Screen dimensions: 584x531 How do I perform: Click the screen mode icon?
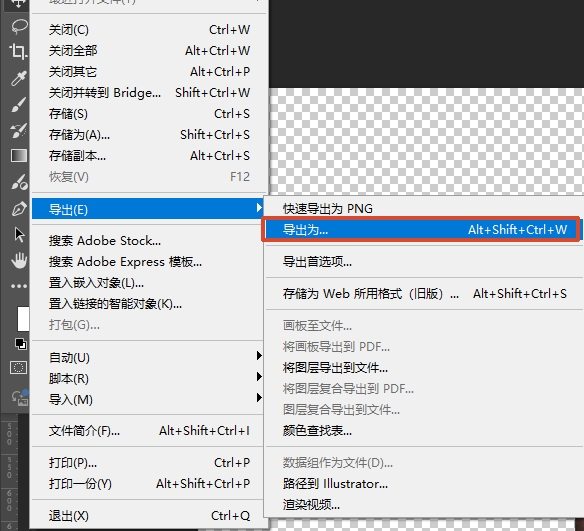19,398
